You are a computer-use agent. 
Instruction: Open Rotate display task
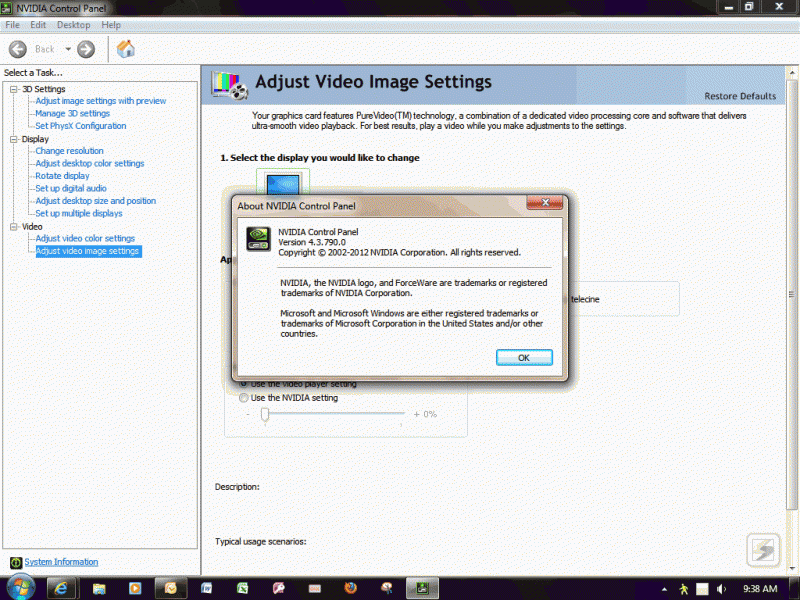pyautogui.click(x=62, y=176)
